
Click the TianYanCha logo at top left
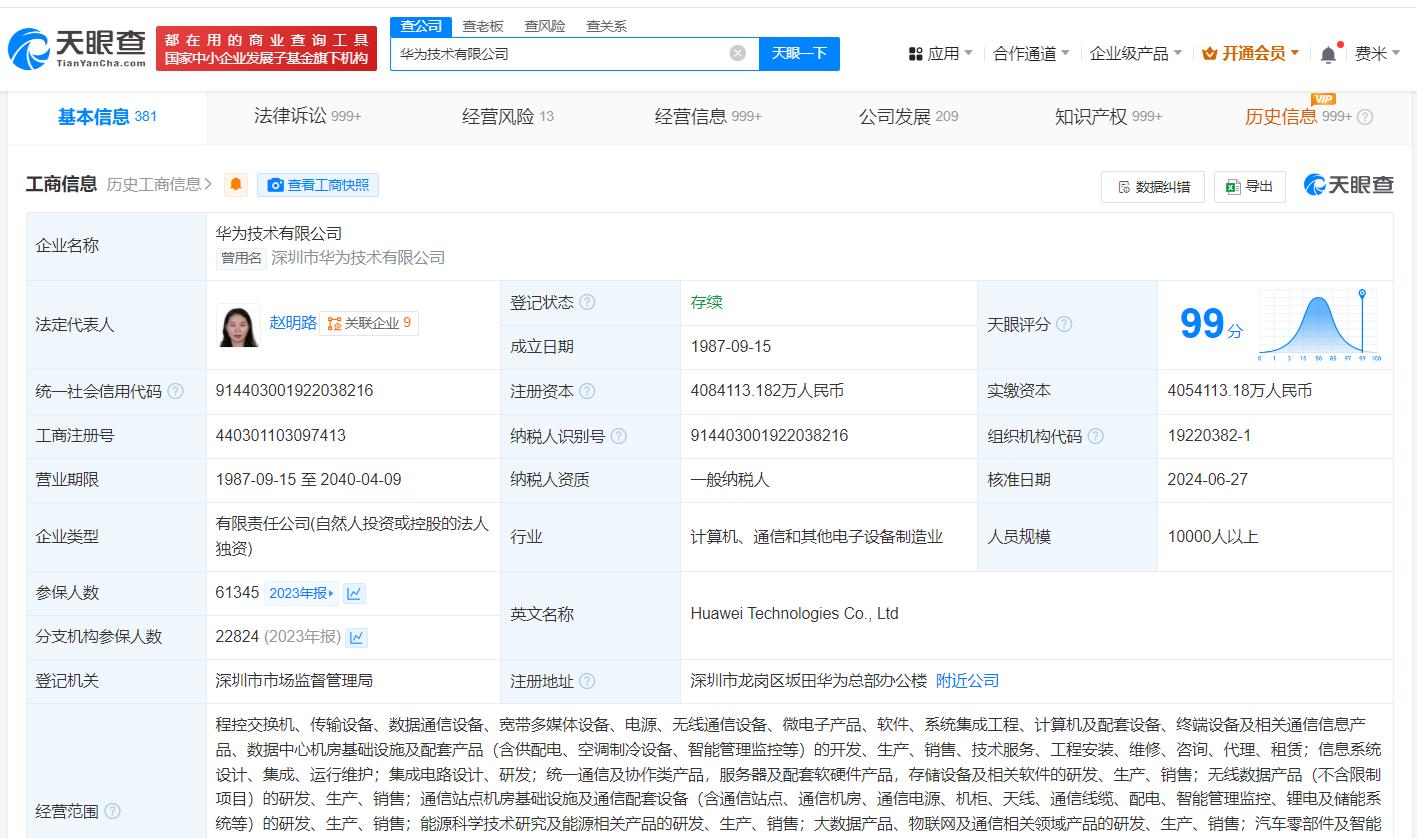78,49
